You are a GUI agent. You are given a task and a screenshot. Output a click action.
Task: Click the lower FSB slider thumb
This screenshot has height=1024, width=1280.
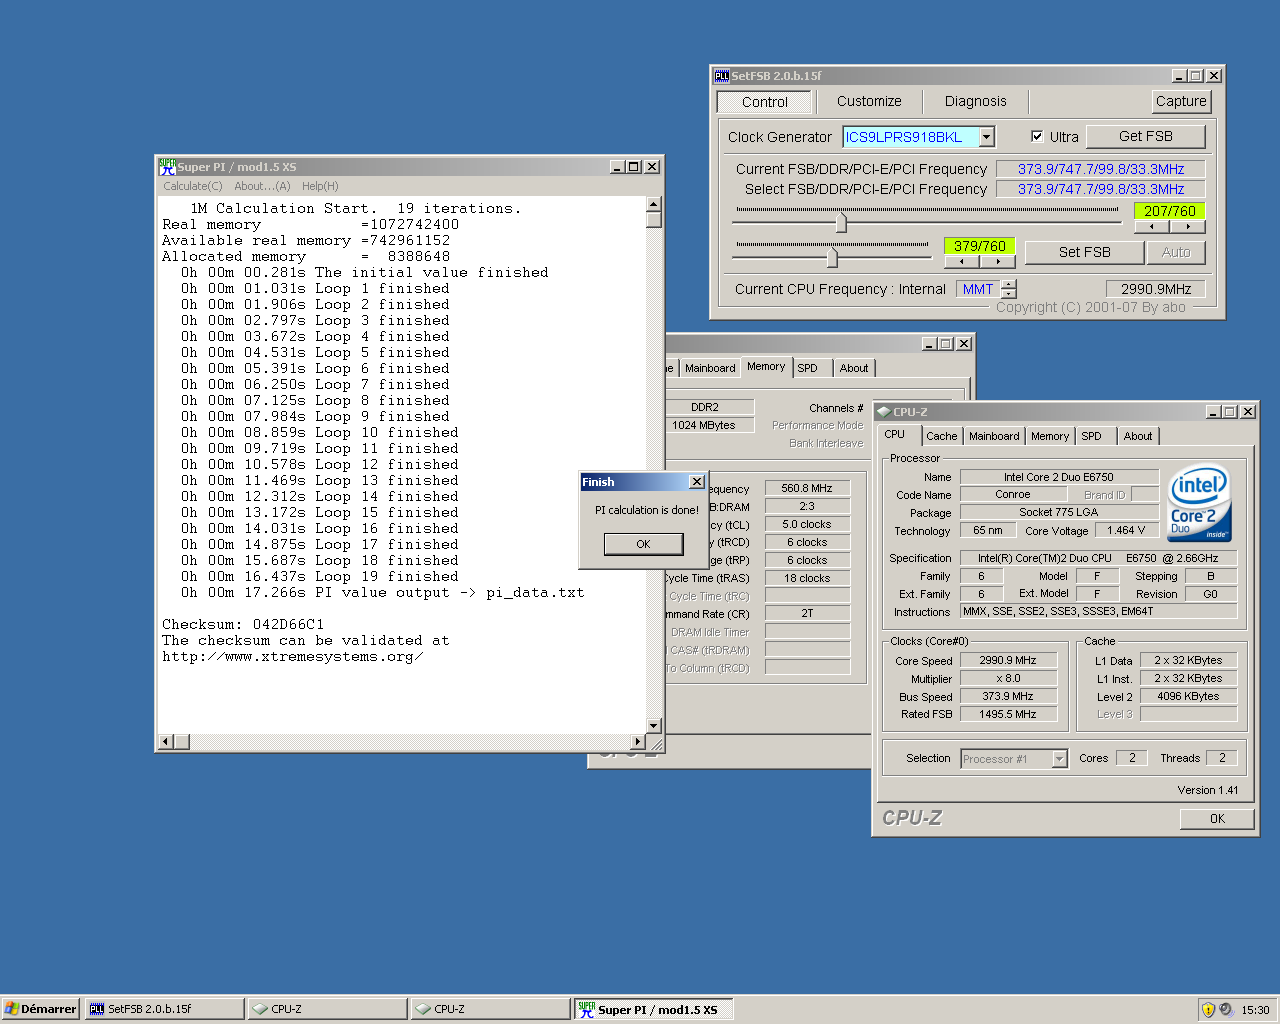(x=832, y=257)
